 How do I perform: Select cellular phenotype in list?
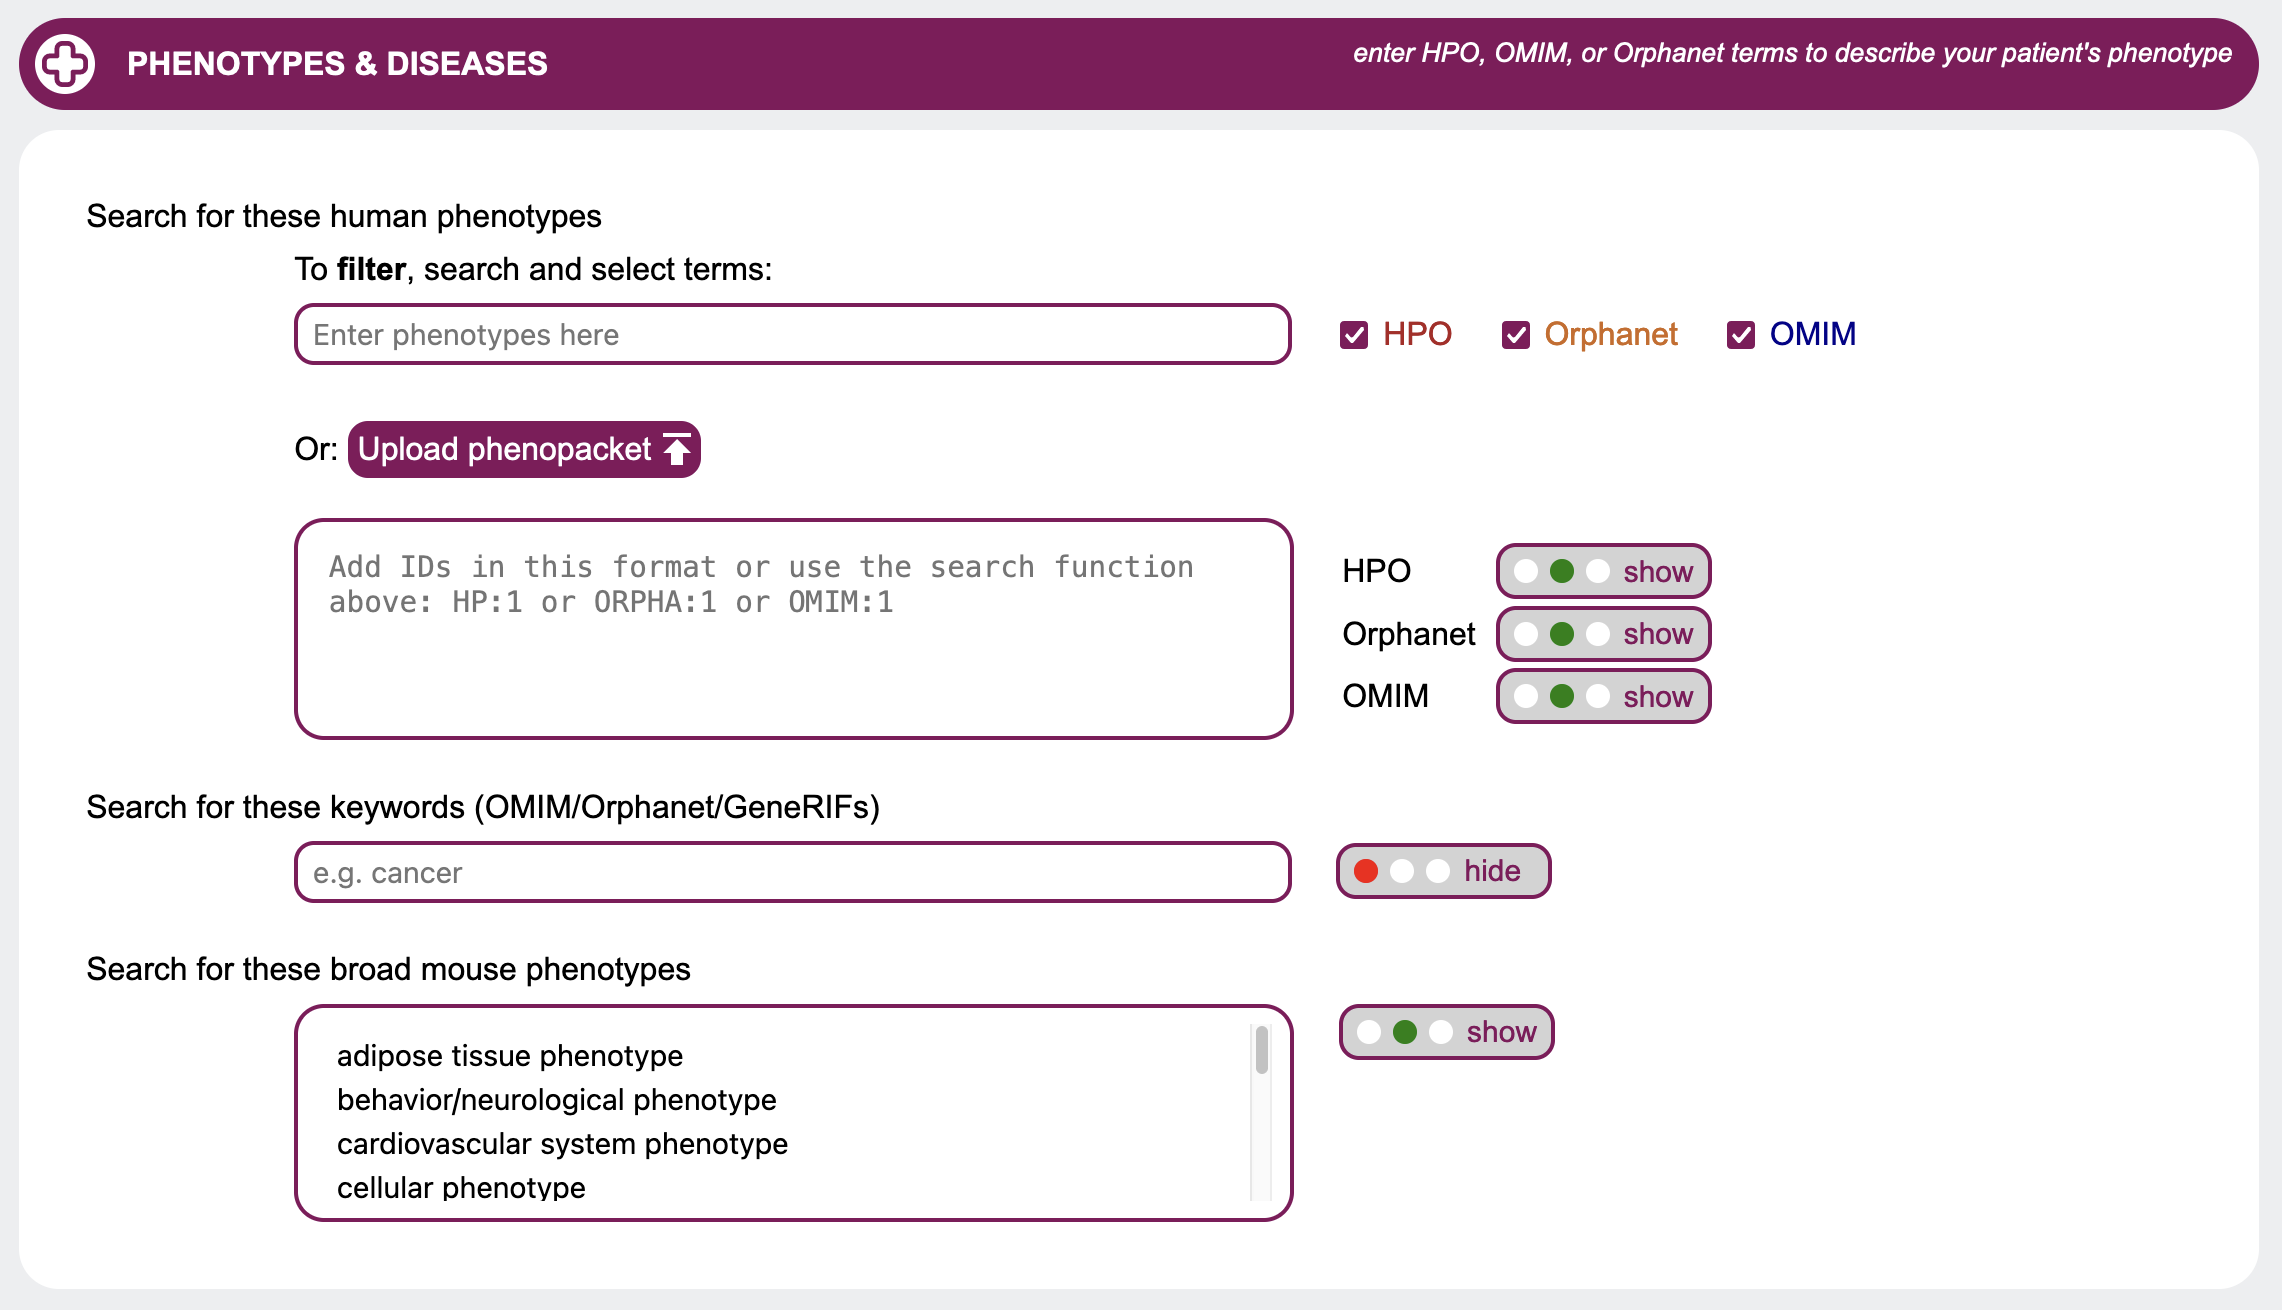pos(461,1187)
